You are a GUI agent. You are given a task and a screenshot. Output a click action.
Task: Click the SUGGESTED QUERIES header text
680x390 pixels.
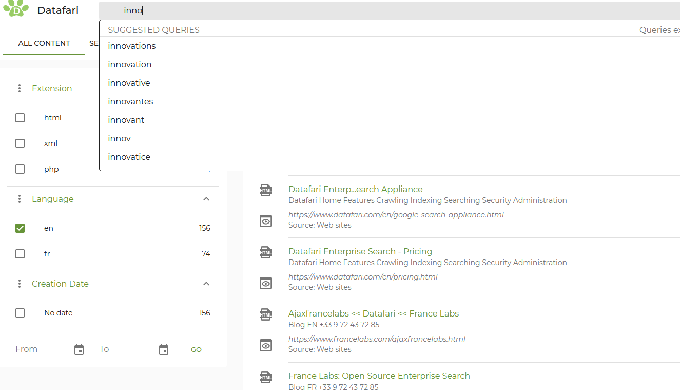click(154, 30)
